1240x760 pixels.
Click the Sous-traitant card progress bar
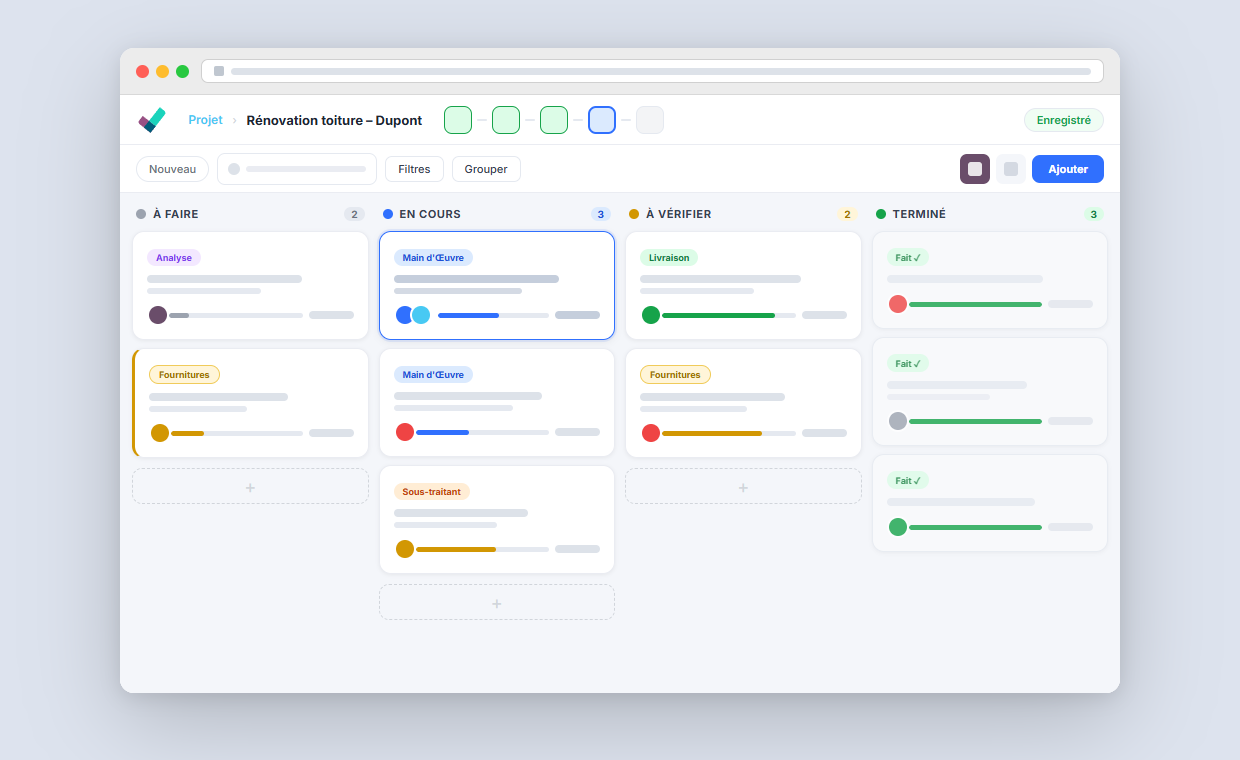click(x=482, y=549)
